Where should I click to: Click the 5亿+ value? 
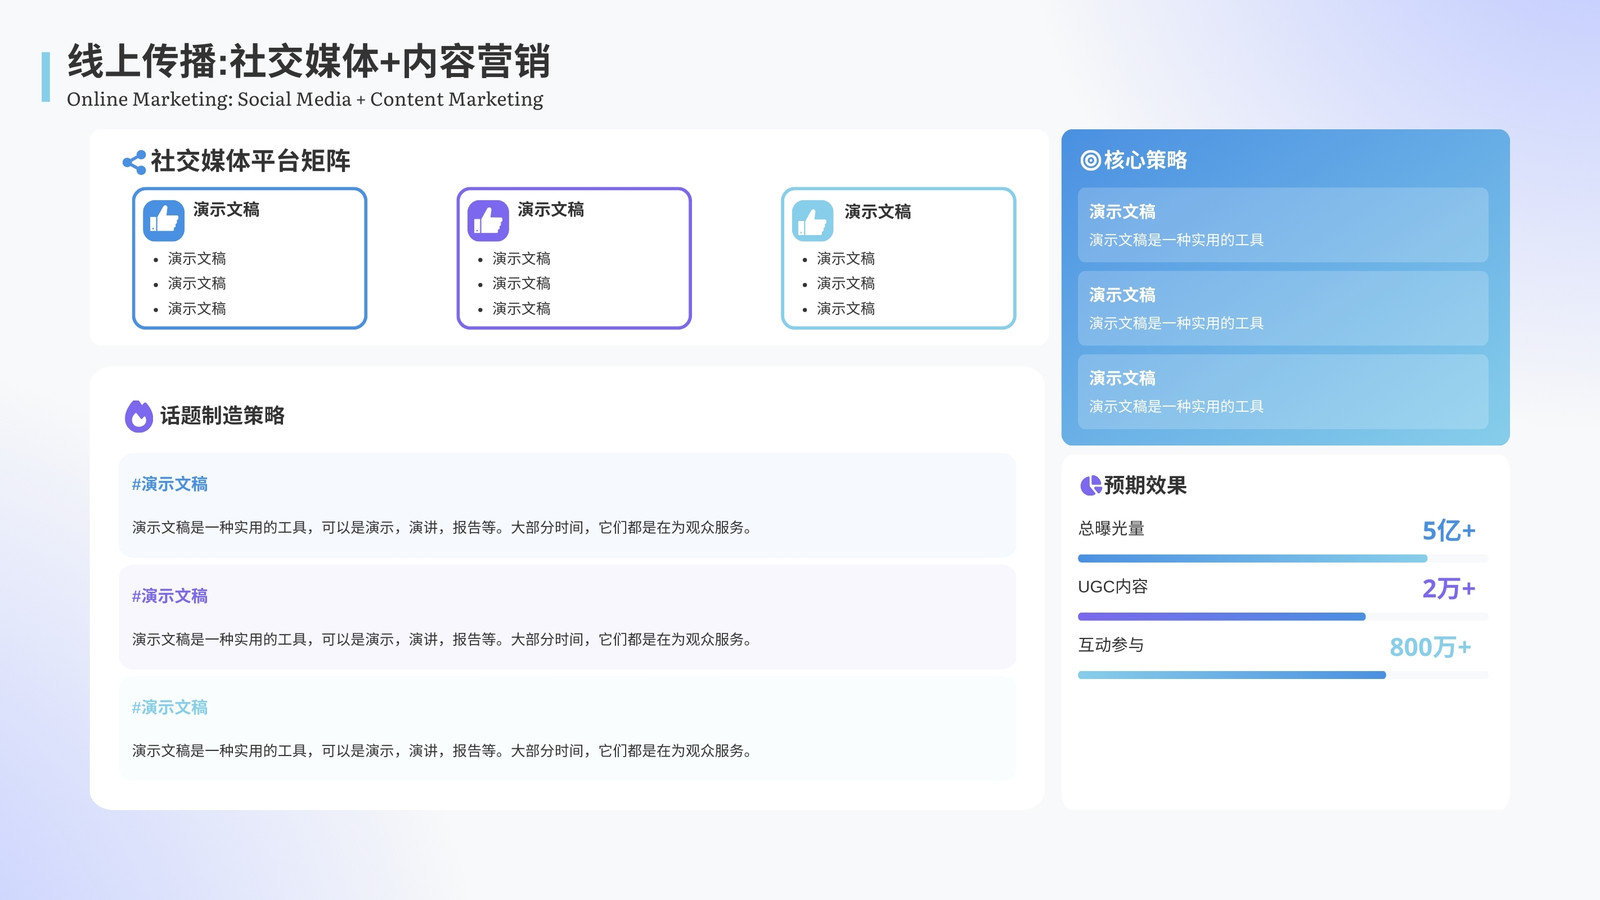point(1449,531)
